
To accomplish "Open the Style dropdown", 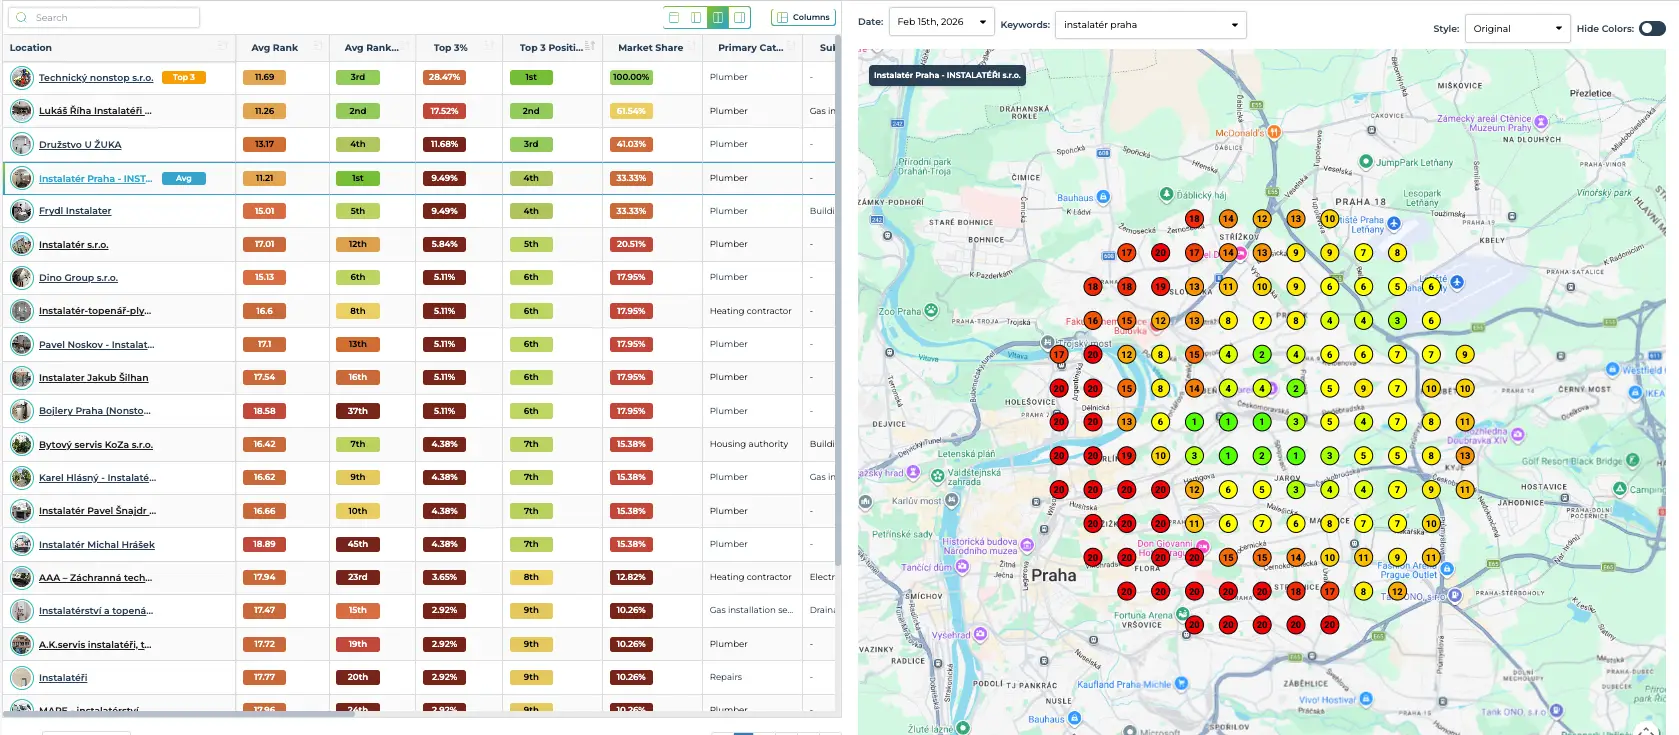I will pos(1518,28).
